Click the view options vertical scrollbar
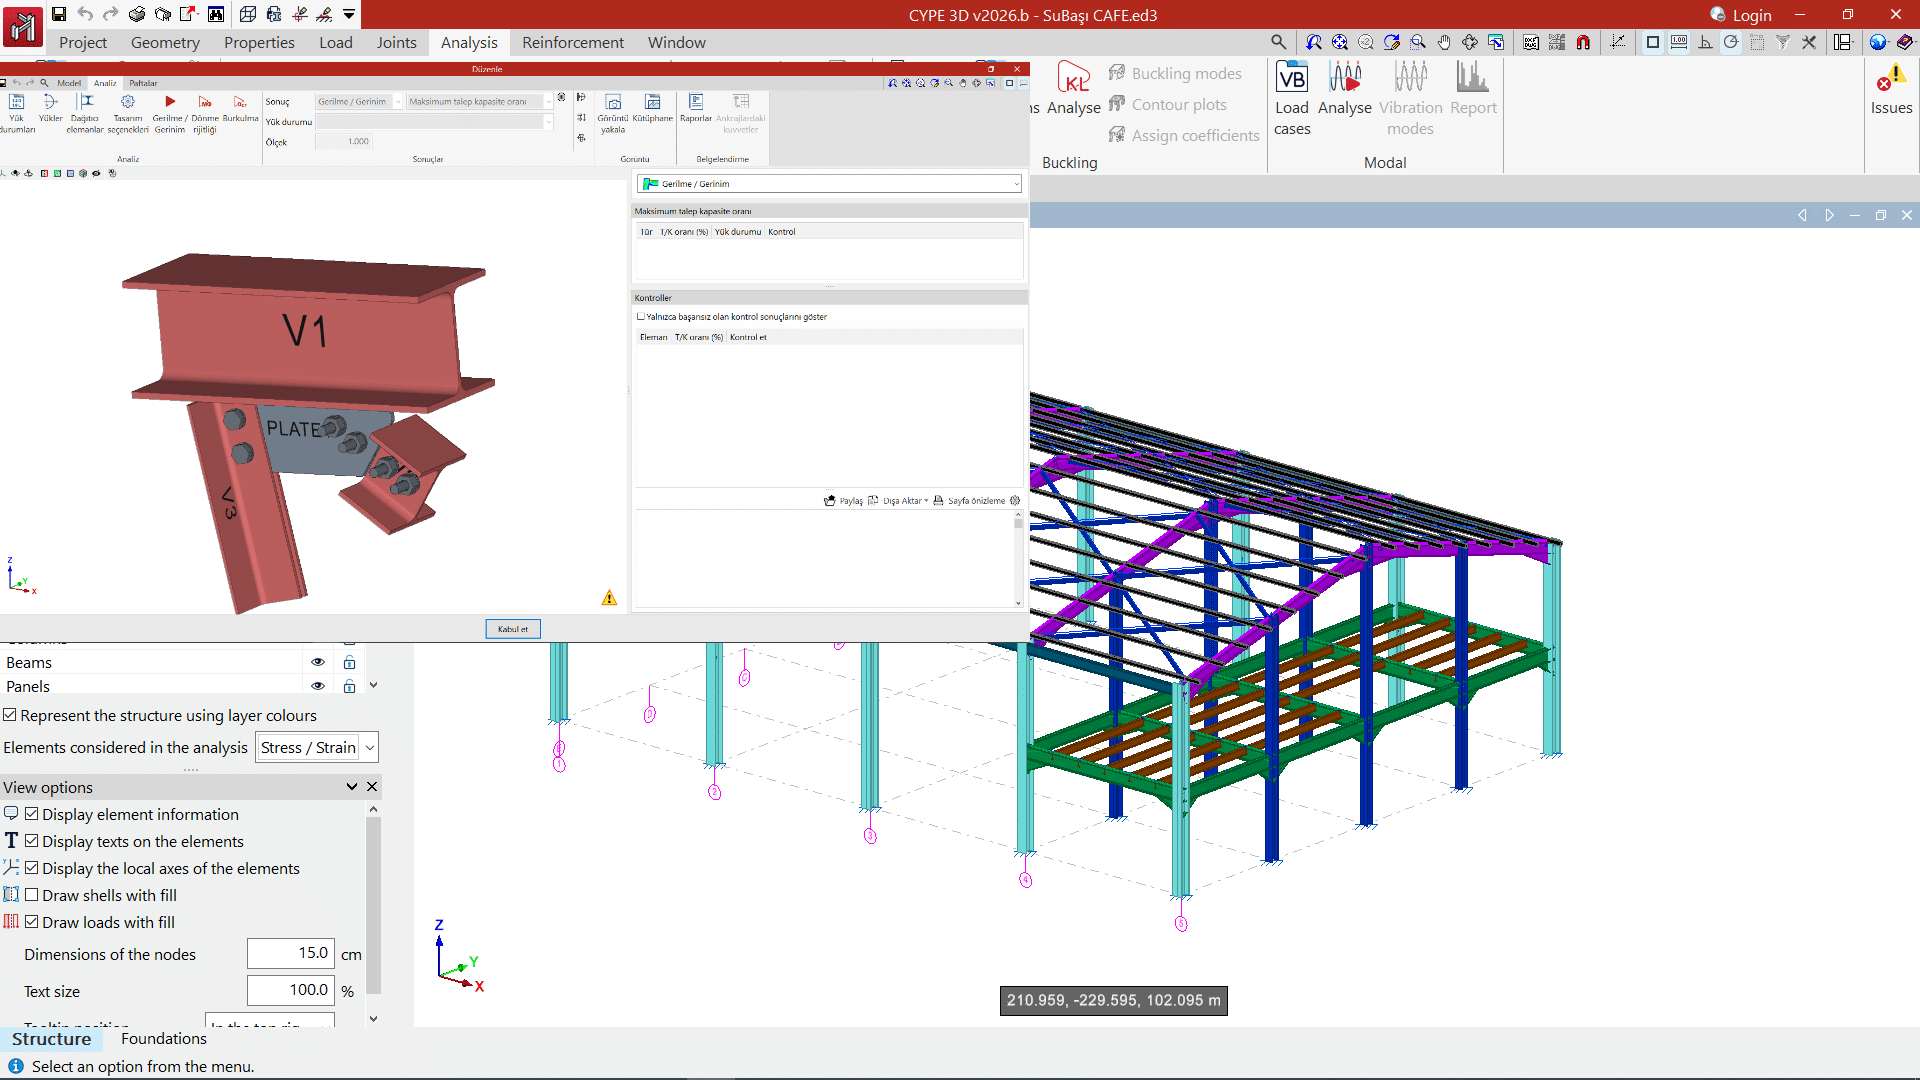The width and height of the screenshot is (1920, 1080). [x=373, y=905]
